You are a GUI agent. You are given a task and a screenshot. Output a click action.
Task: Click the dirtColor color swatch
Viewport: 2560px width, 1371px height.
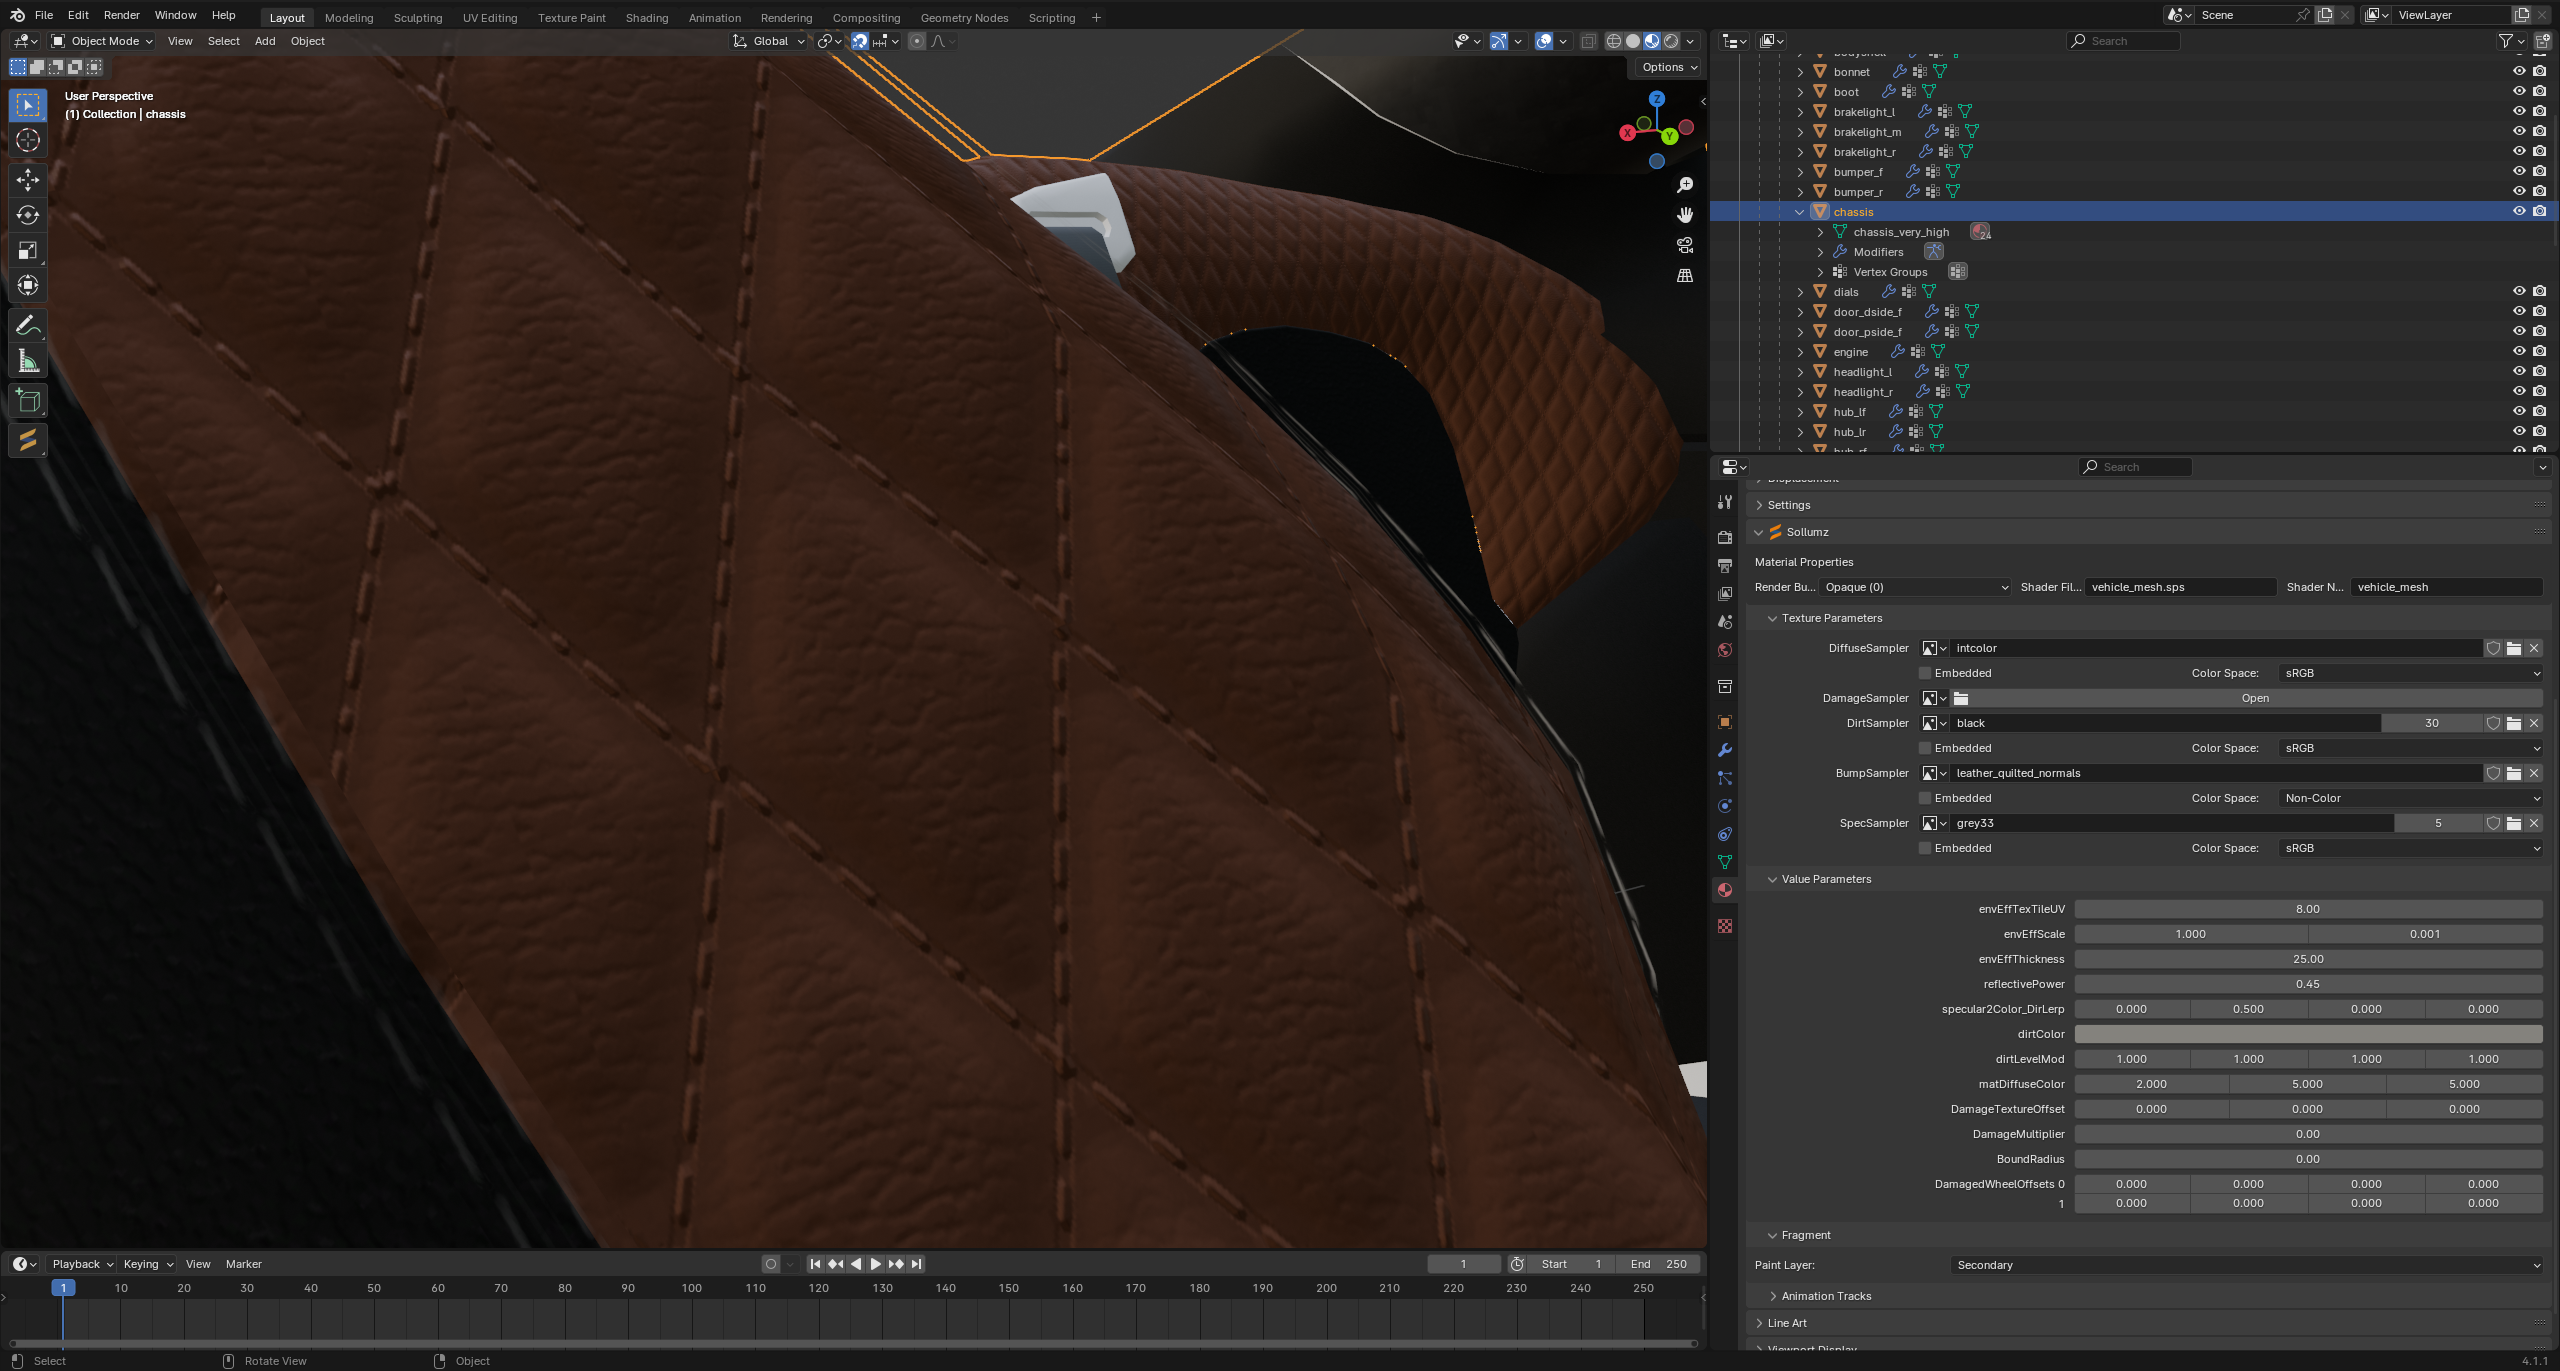click(x=2307, y=1034)
